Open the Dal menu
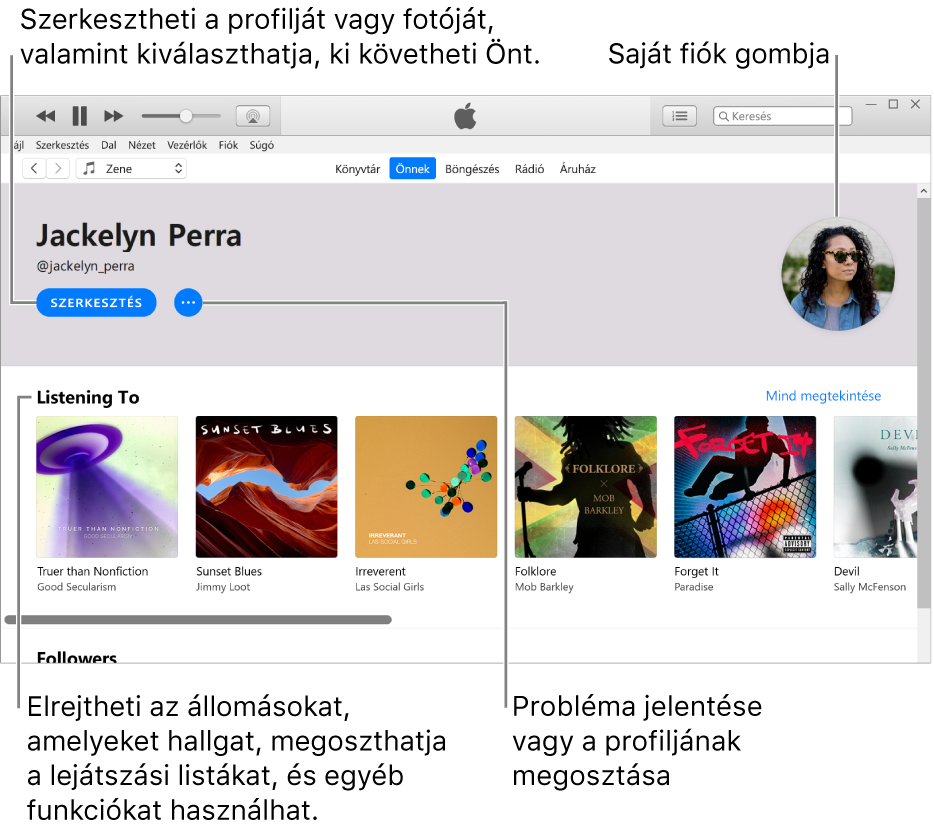 108,145
